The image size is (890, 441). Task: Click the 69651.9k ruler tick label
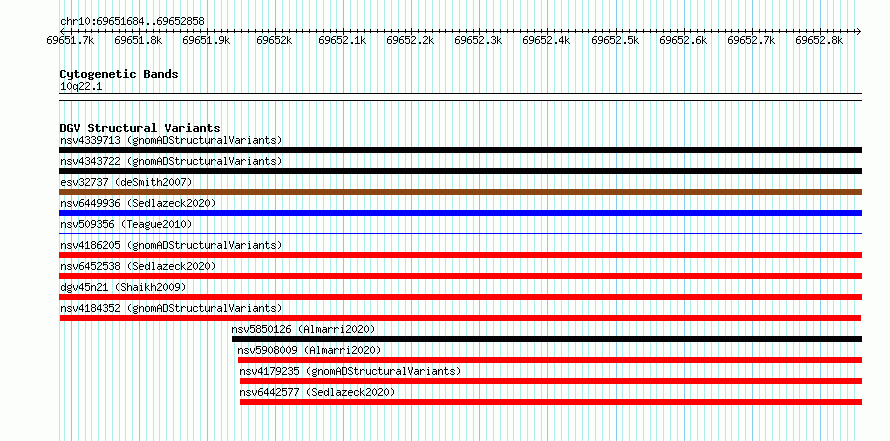206,41
